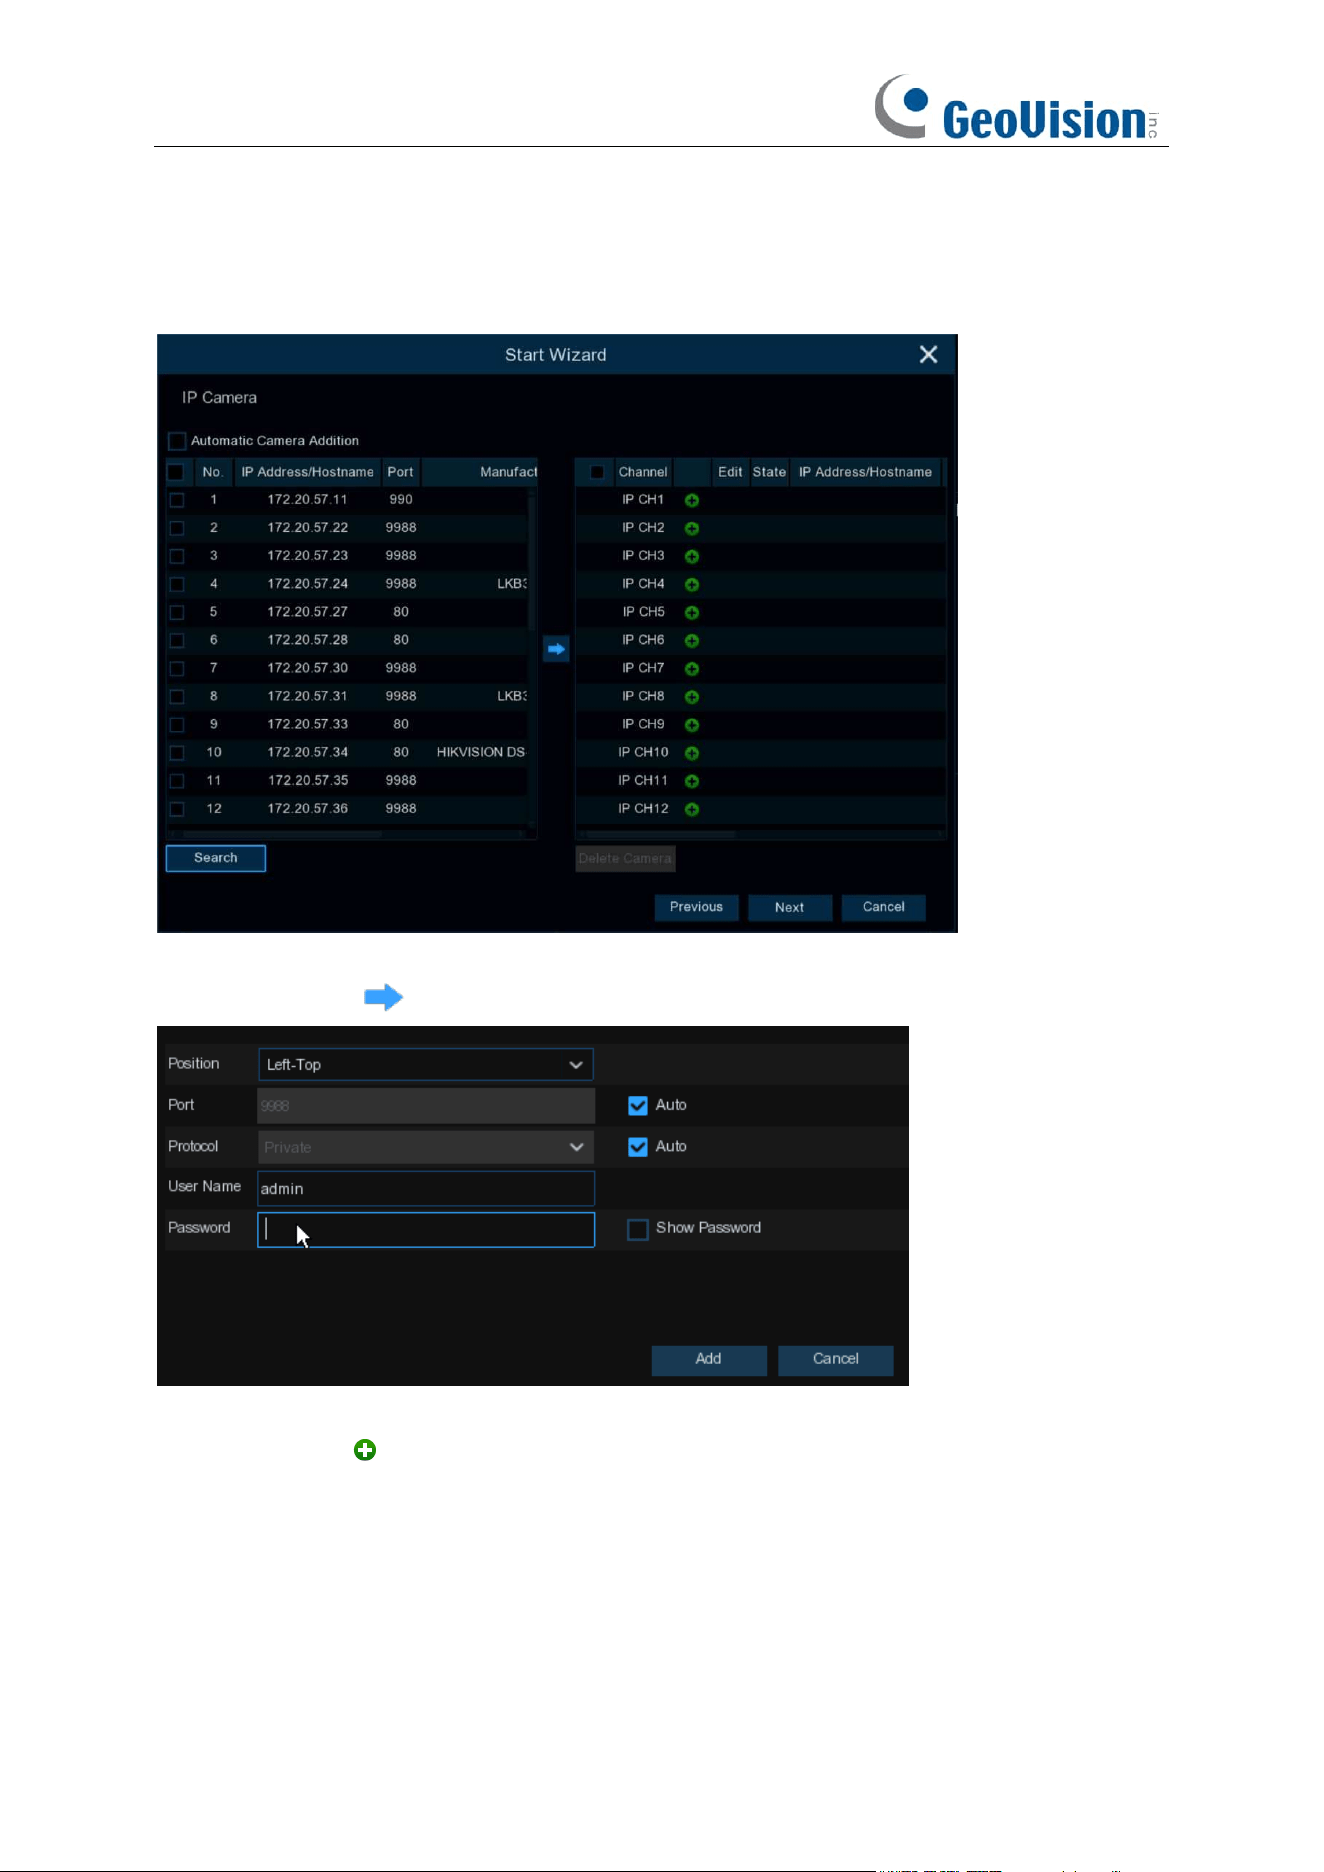Click Add to add the camera

coord(709,1359)
